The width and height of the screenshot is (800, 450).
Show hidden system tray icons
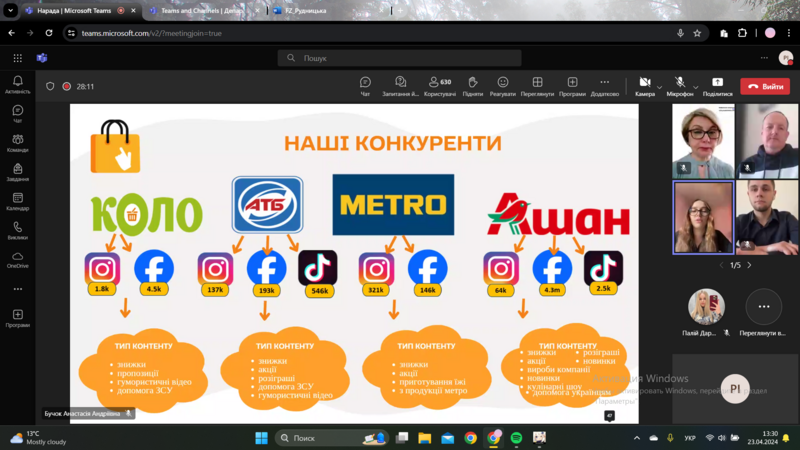point(637,438)
